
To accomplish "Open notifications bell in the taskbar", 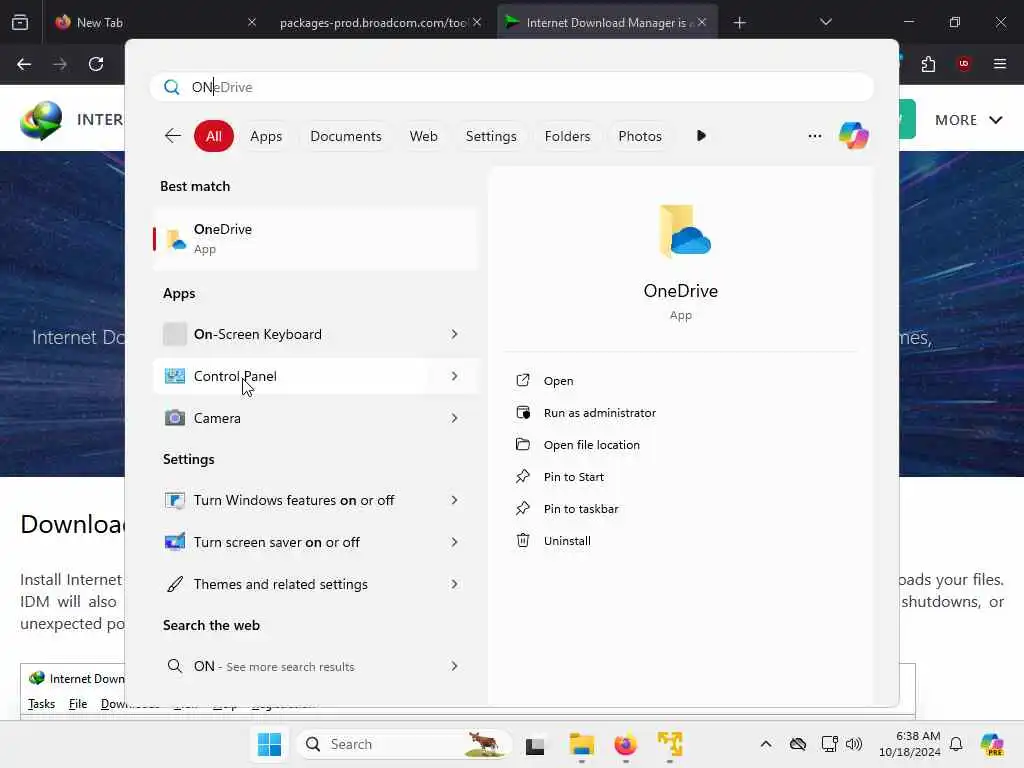I will (956, 744).
